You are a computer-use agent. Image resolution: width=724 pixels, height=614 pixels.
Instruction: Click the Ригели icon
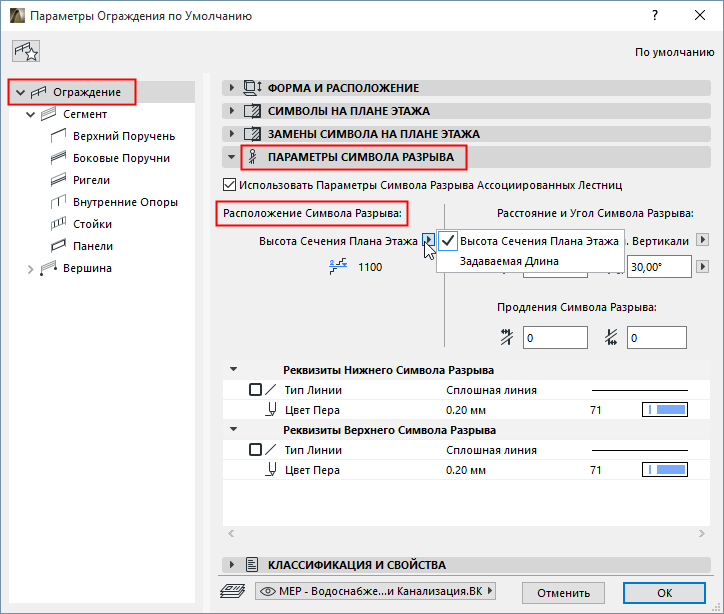58,180
